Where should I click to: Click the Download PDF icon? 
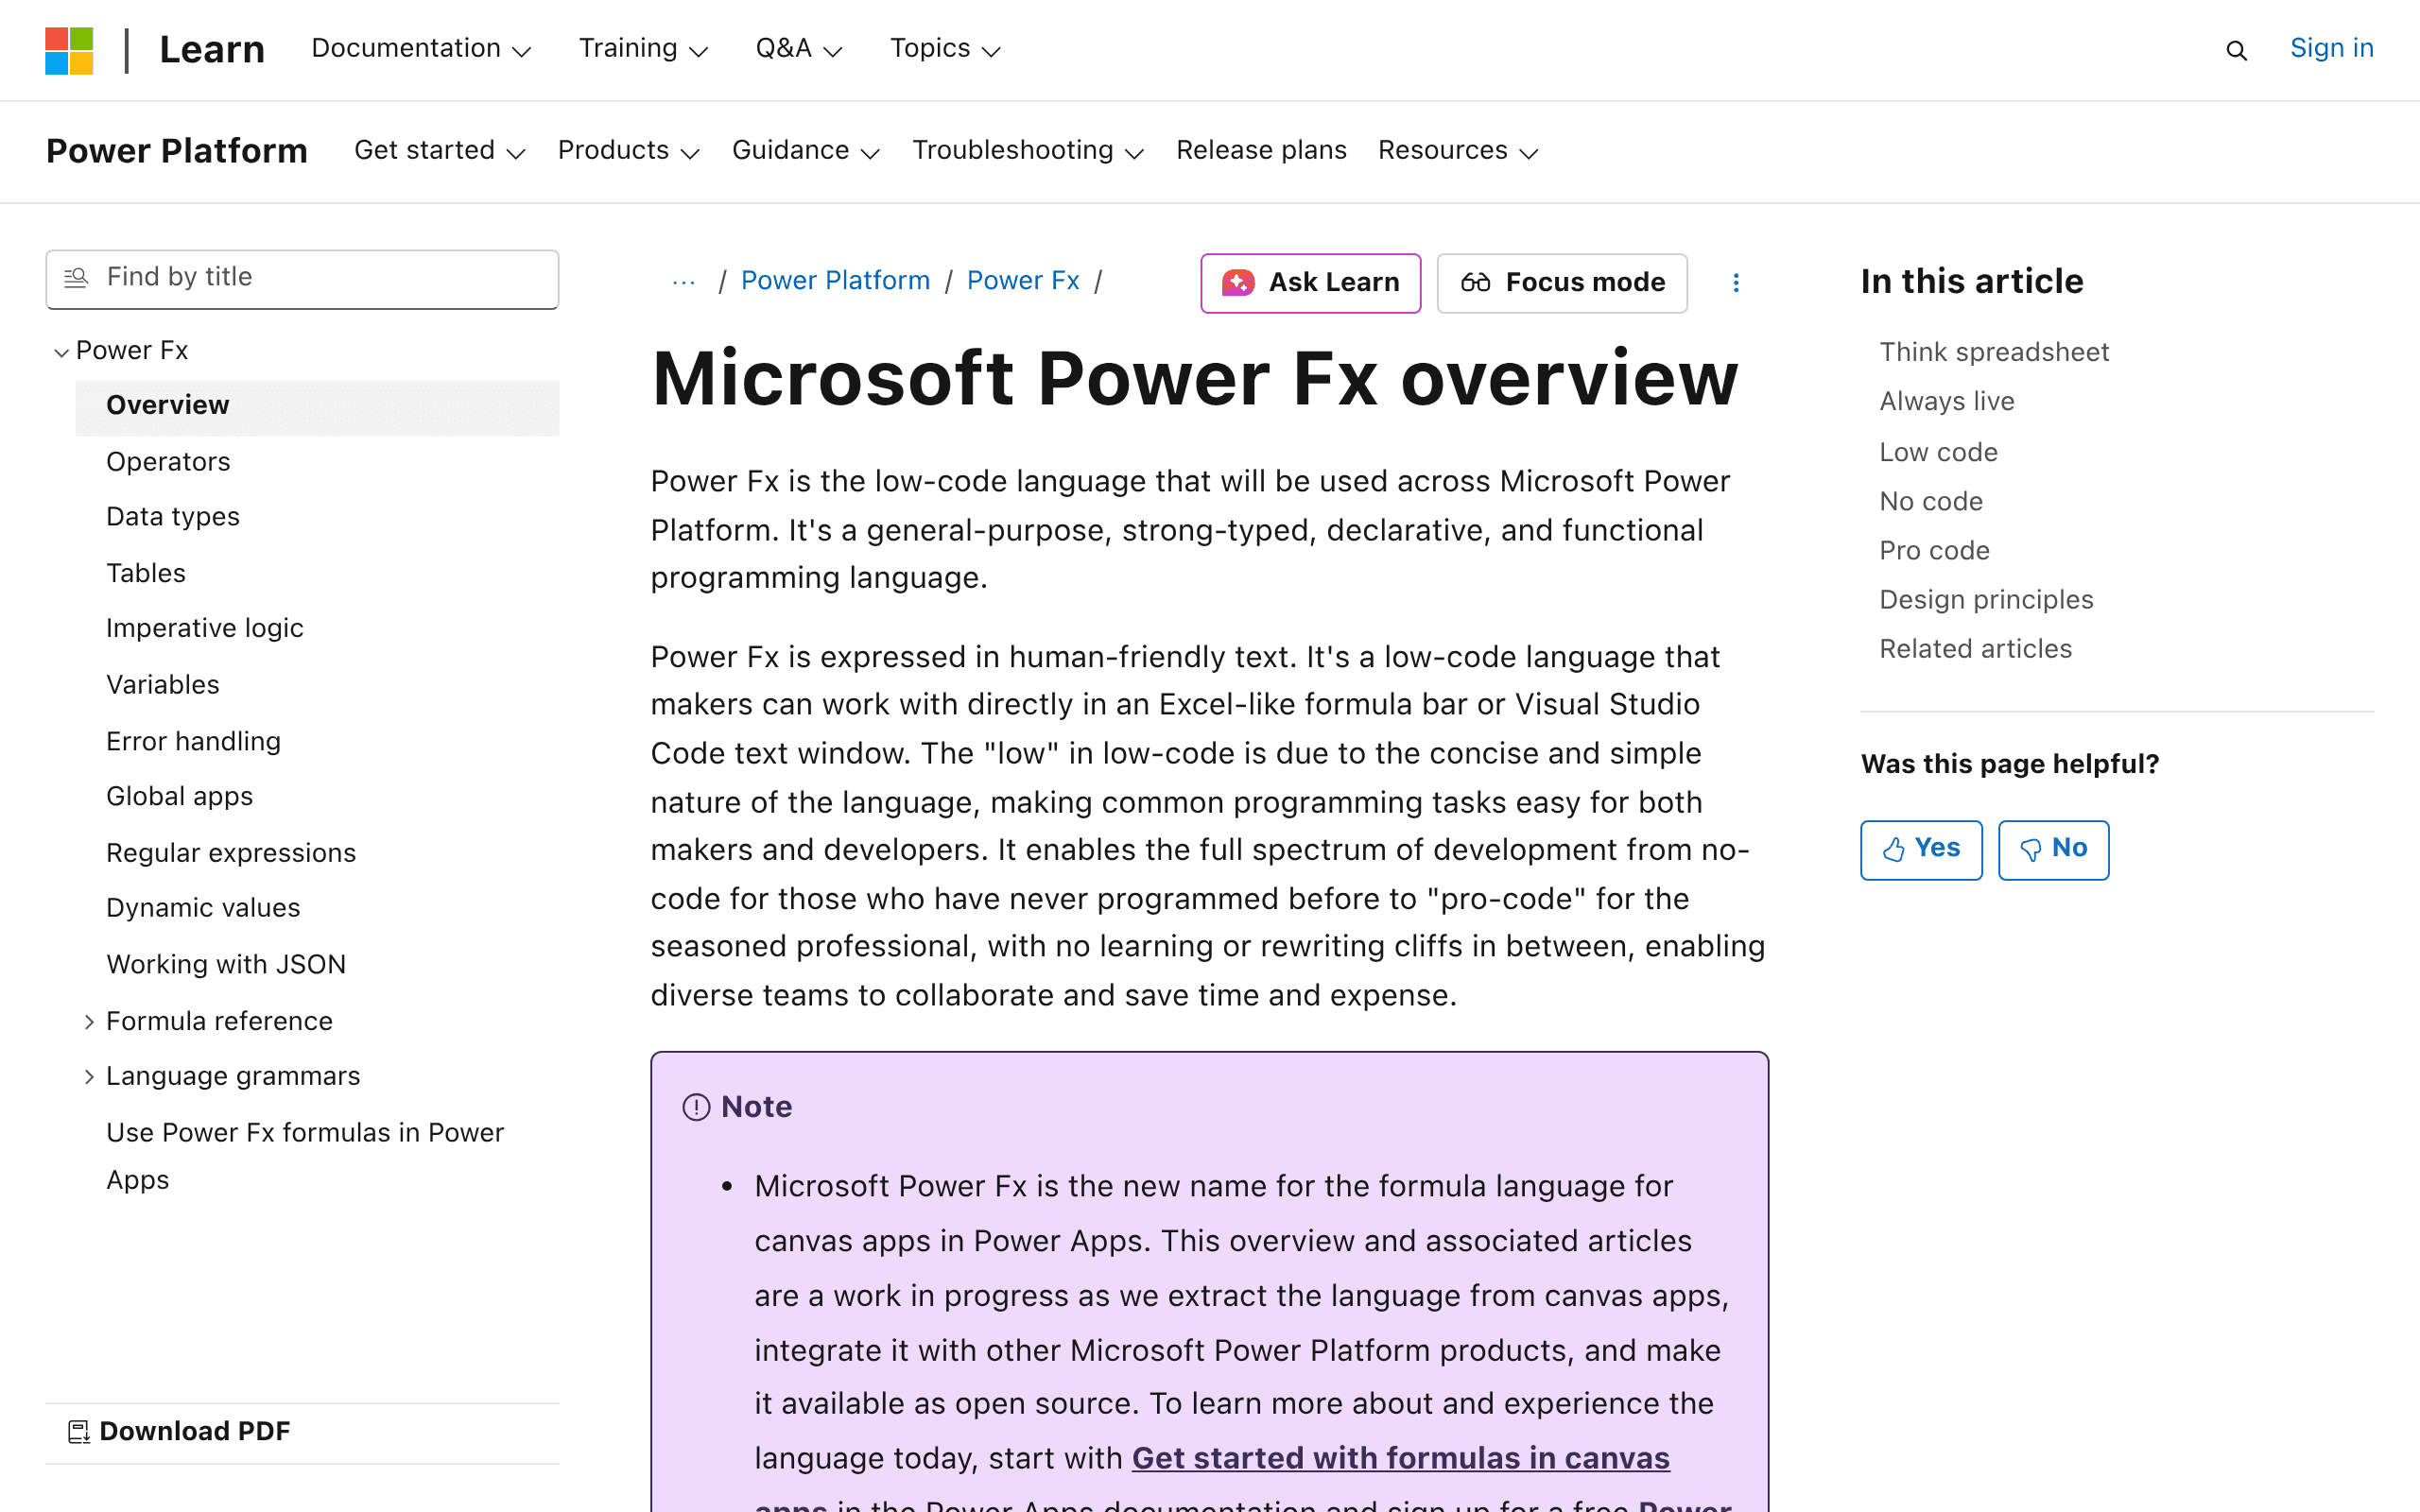[78, 1431]
